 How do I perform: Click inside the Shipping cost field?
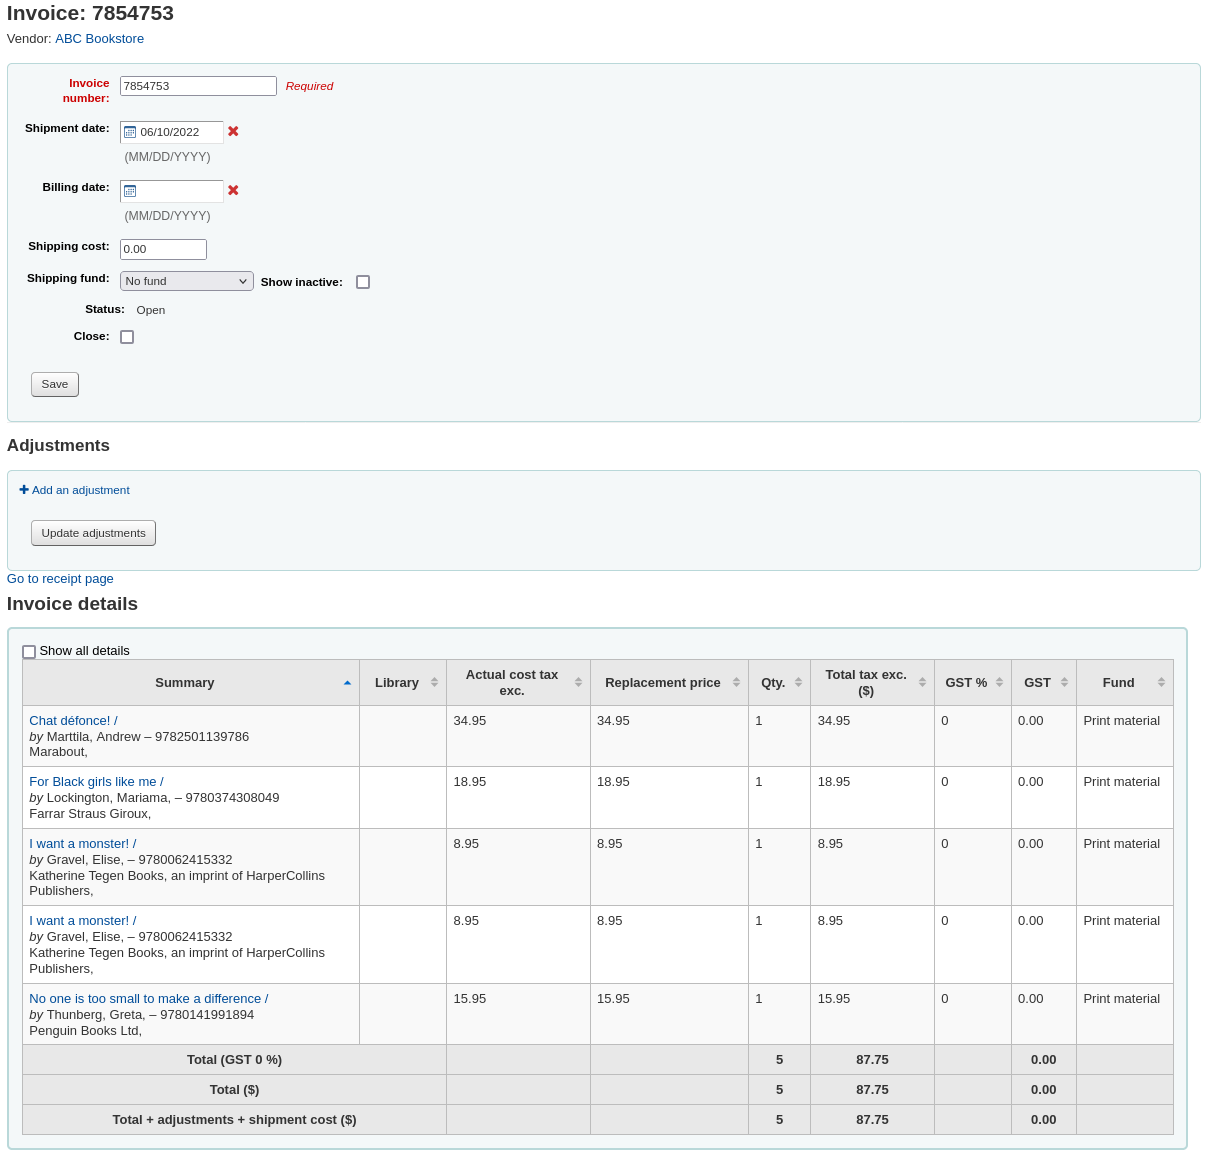[x=162, y=249]
